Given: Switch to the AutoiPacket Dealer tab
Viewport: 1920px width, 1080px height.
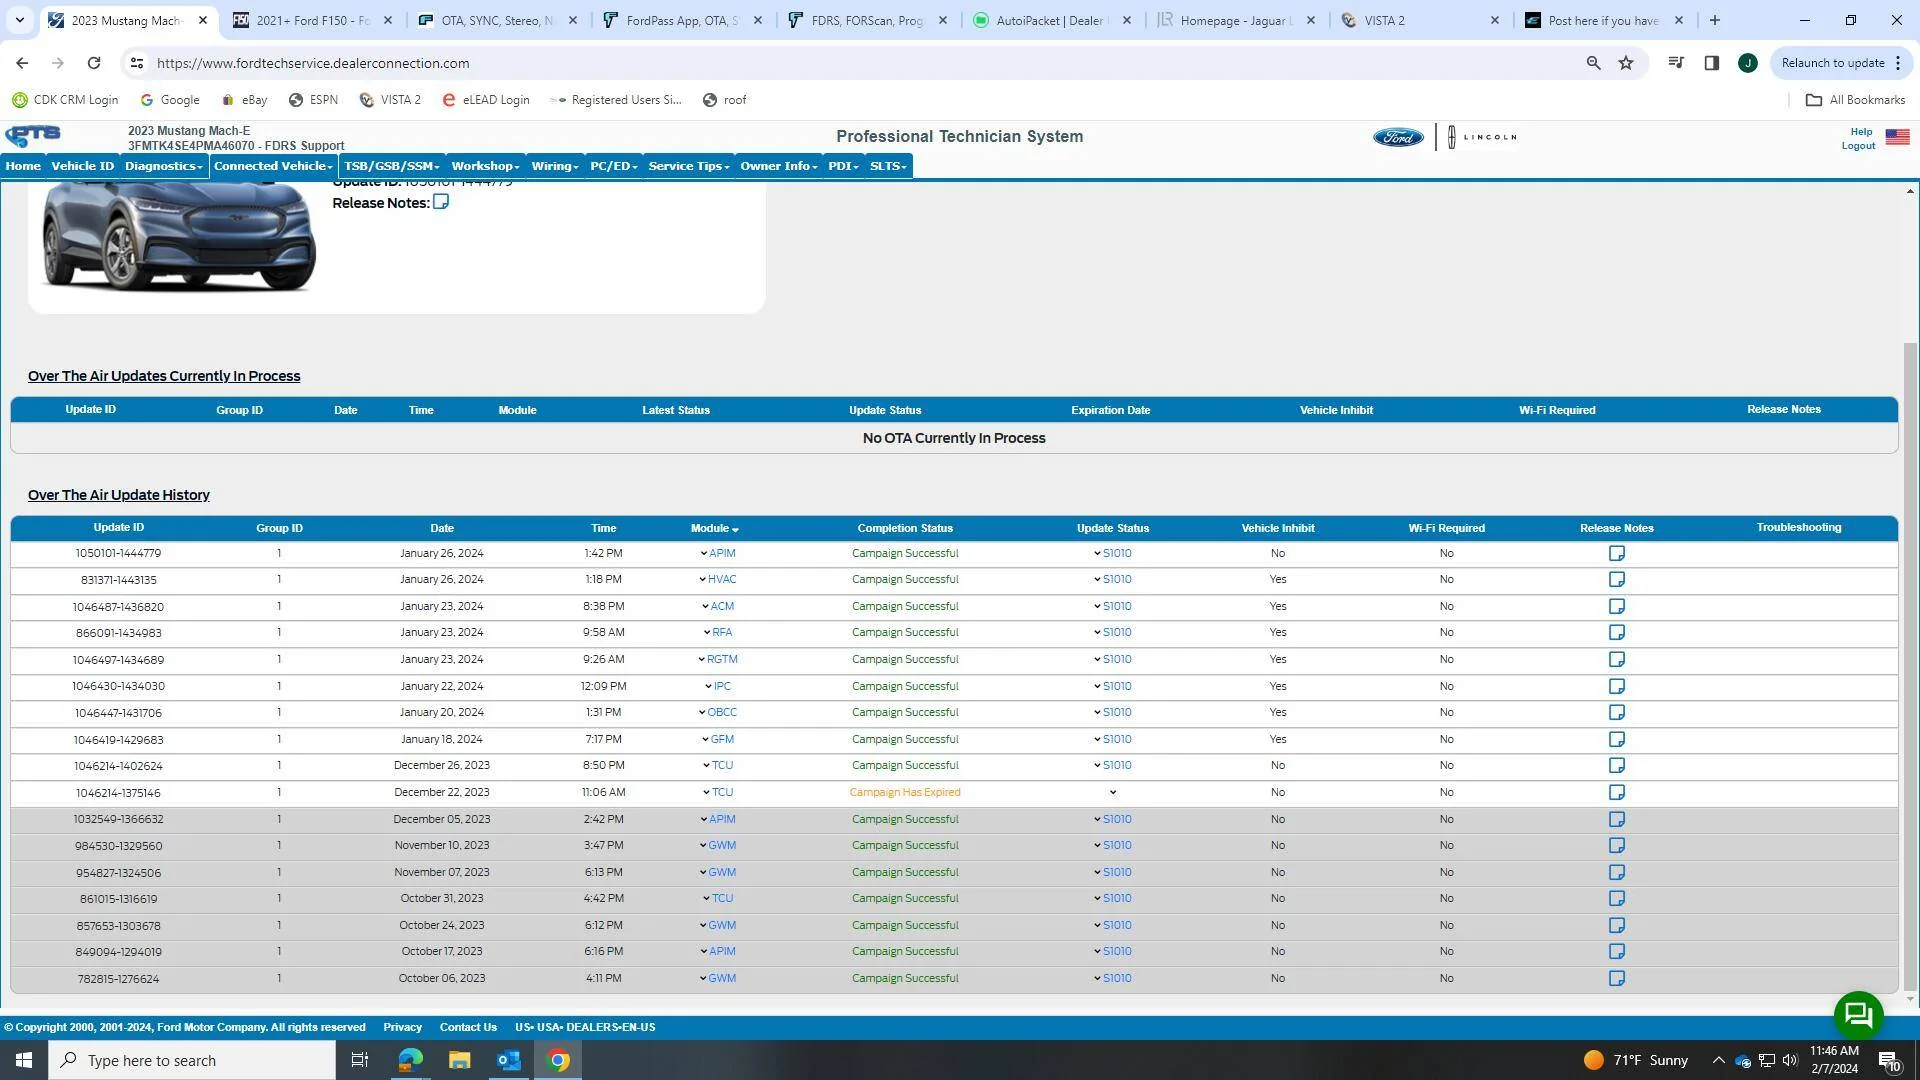Looking at the screenshot, I should pos(1051,20).
